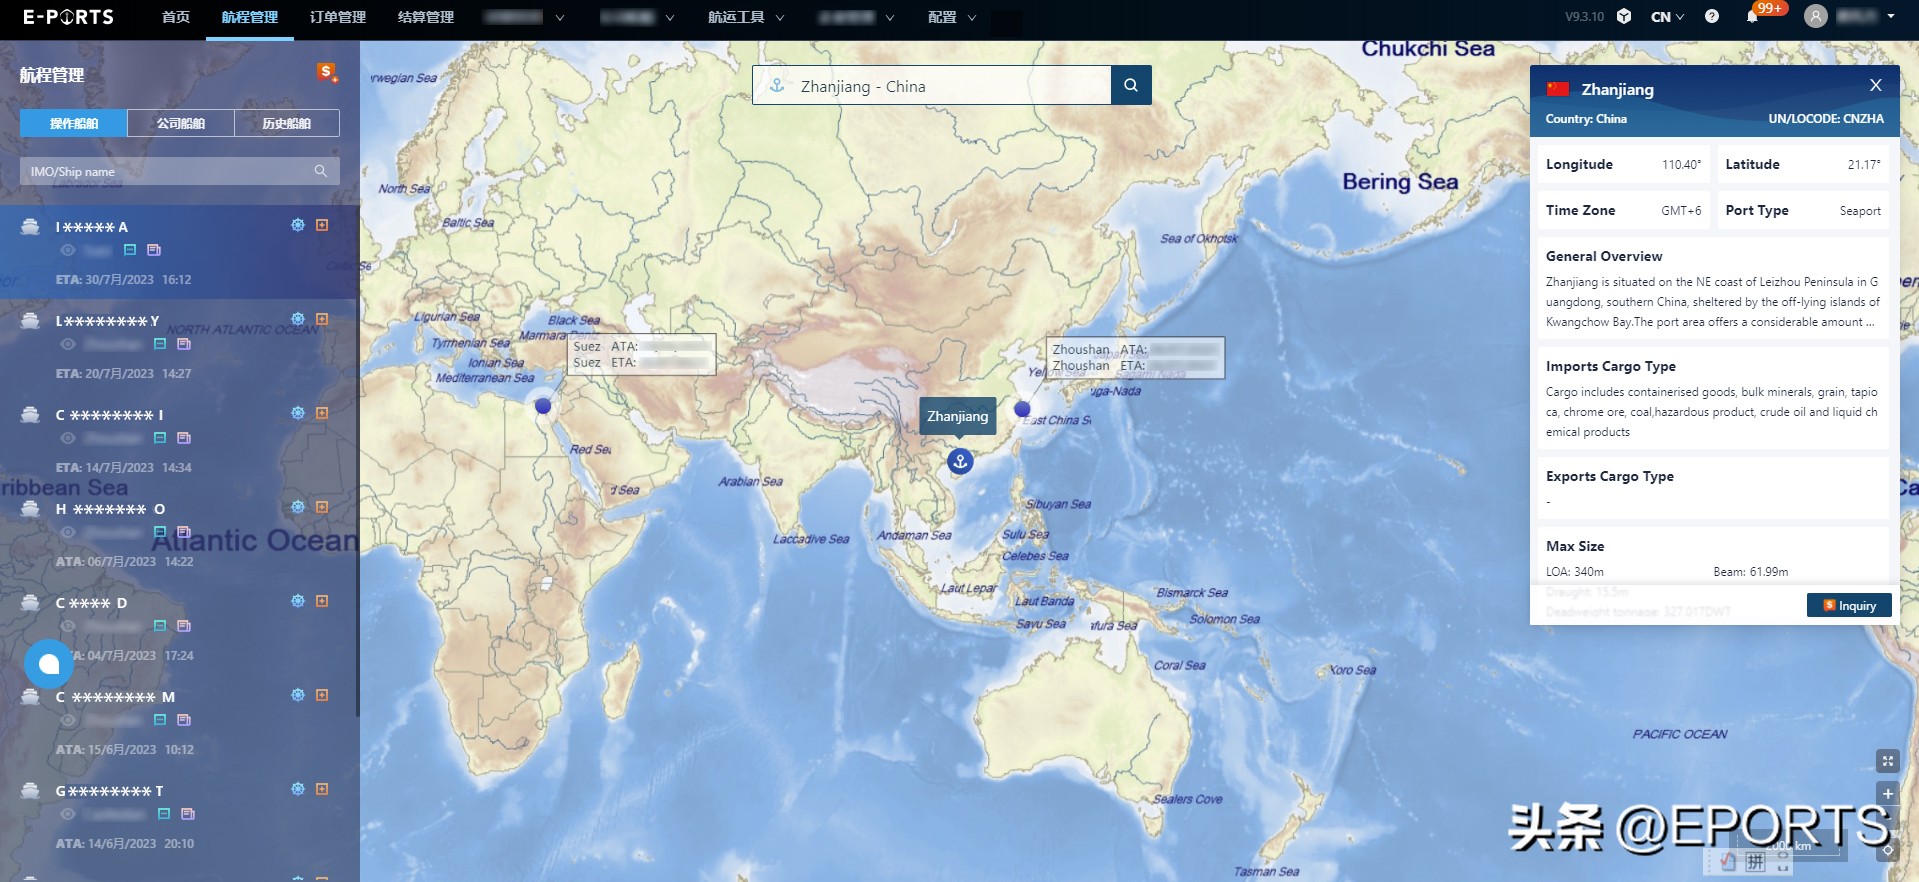This screenshot has width=1919, height=882.
Task: Select vessel row L********* Y
Action: click(x=180, y=345)
